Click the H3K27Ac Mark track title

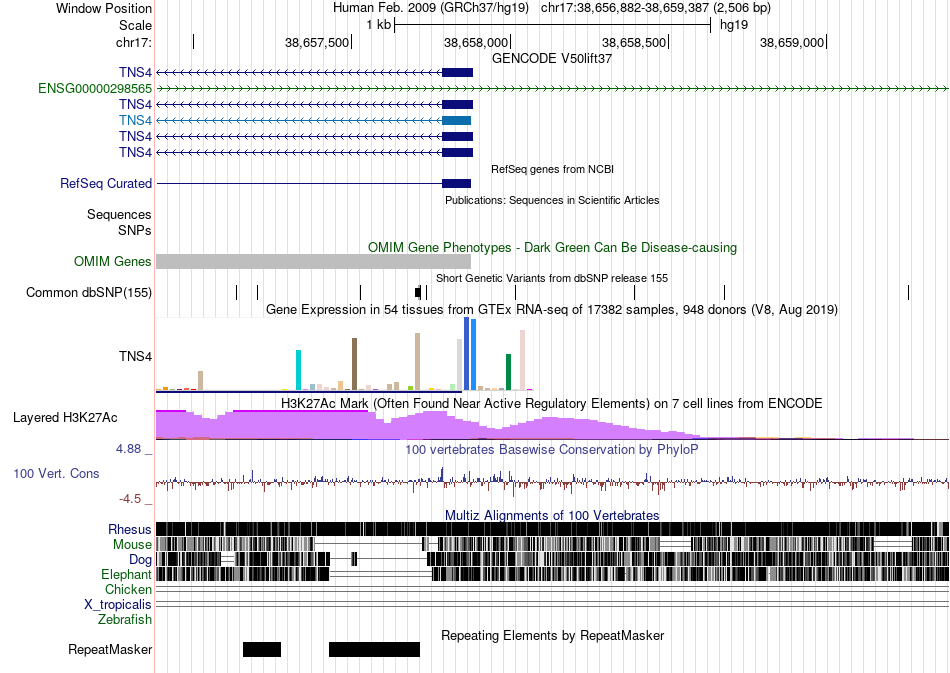tap(552, 403)
